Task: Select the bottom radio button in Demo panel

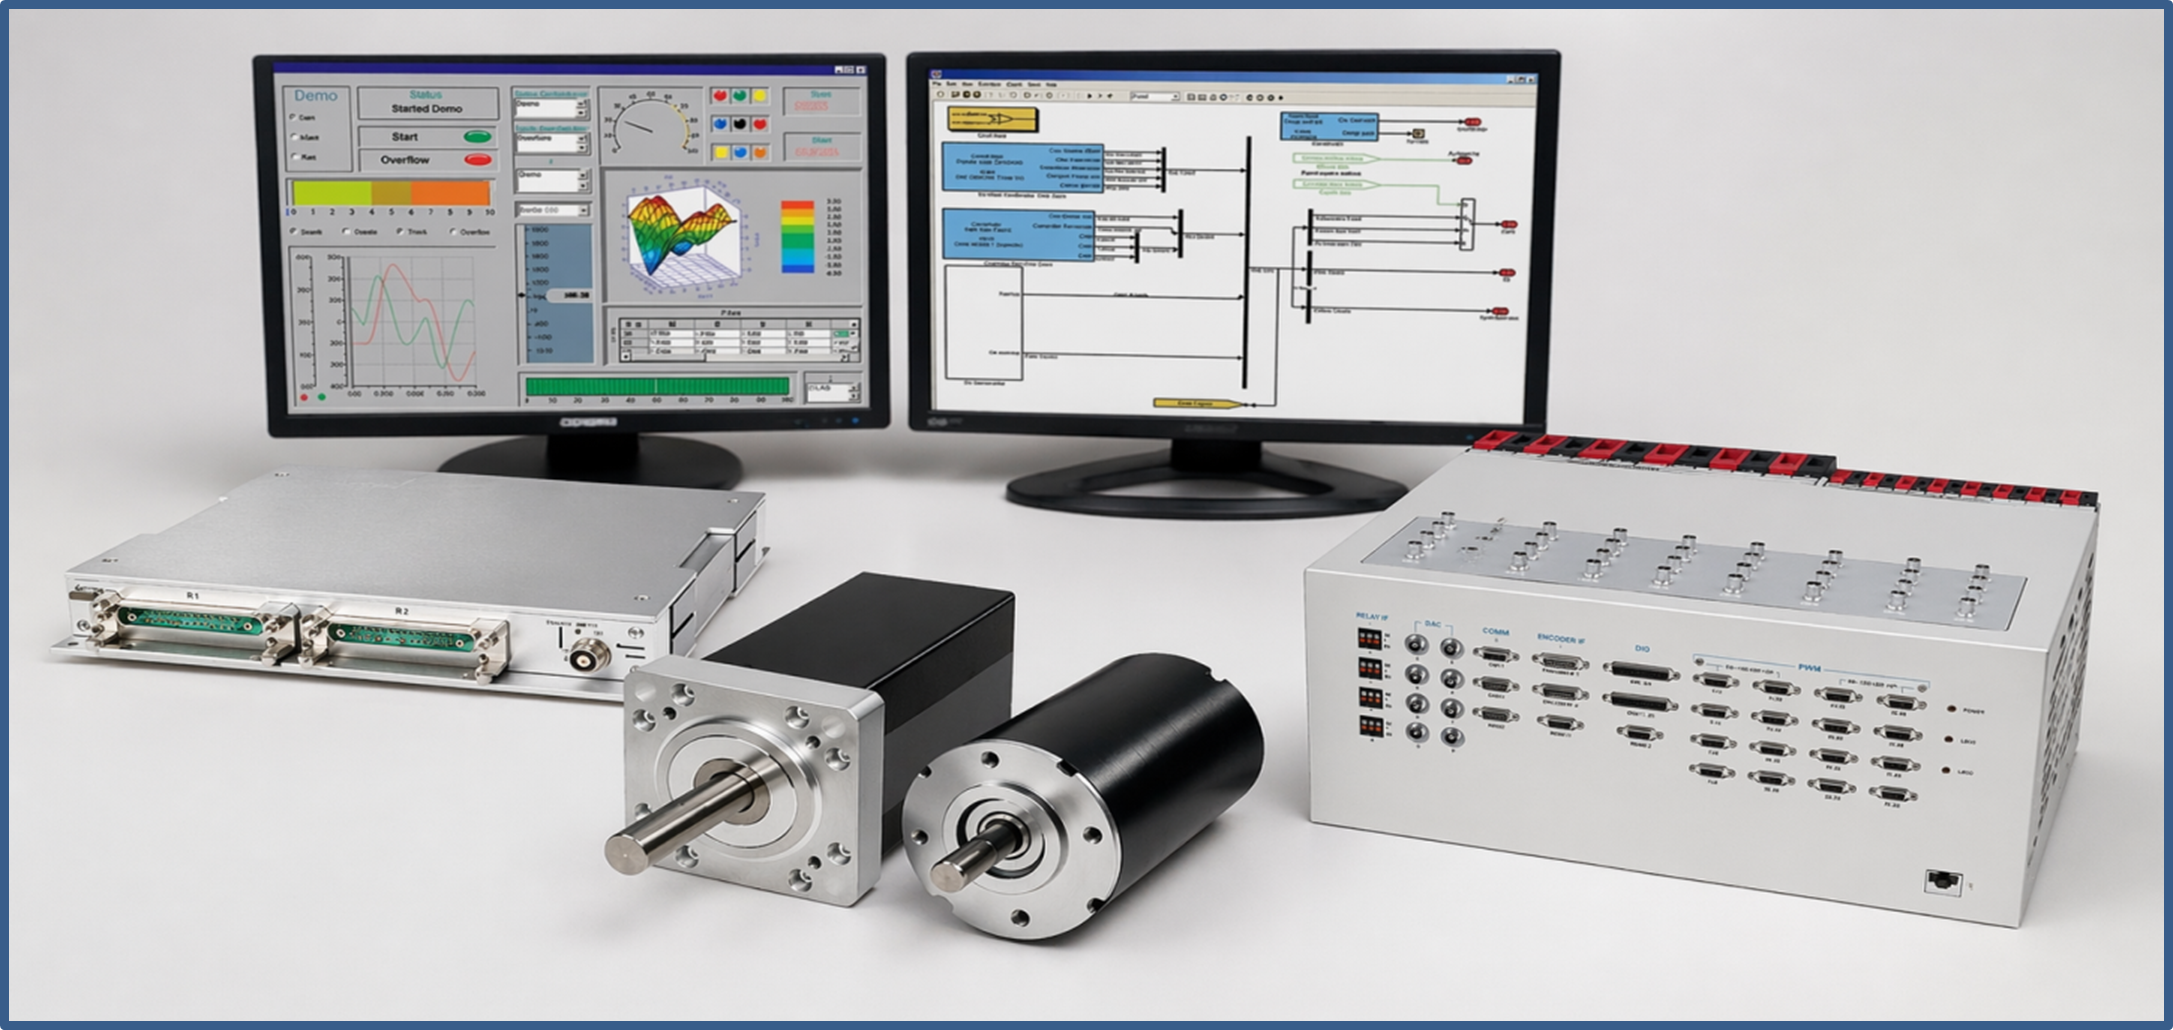Action: tap(294, 157)
